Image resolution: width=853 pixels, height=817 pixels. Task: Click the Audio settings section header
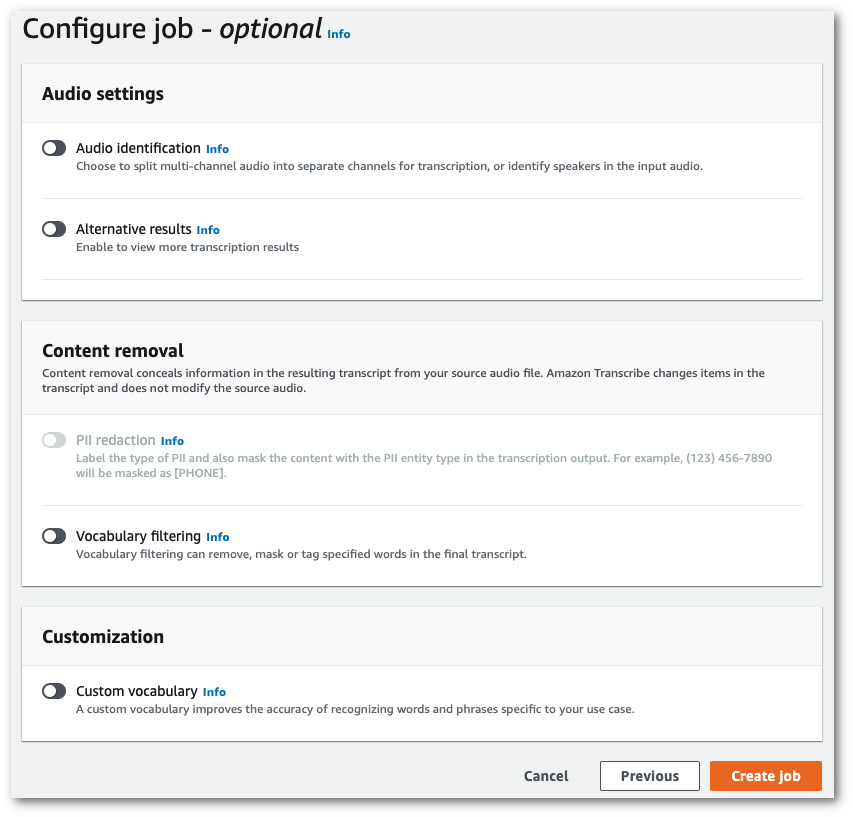(103, 93)
